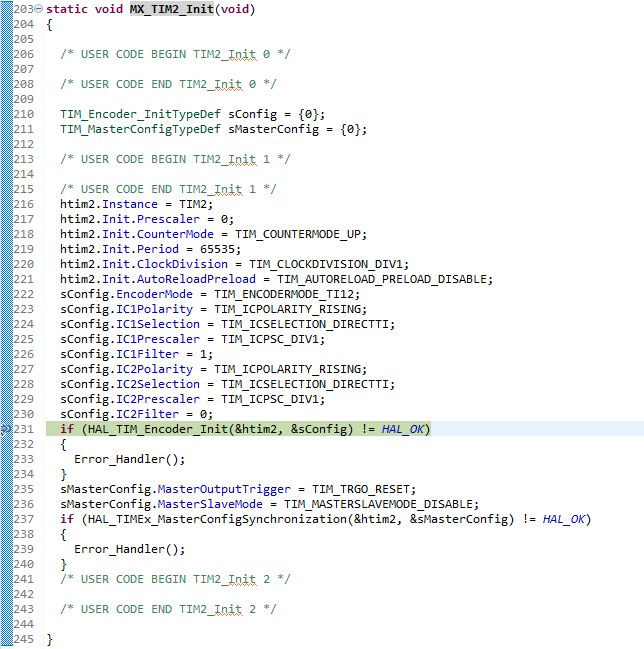644x649 pixels.
Task: Click on 'HAL_TIMEx_MasterConfigSynchronization' function call
Action: [x=217, y=519]
